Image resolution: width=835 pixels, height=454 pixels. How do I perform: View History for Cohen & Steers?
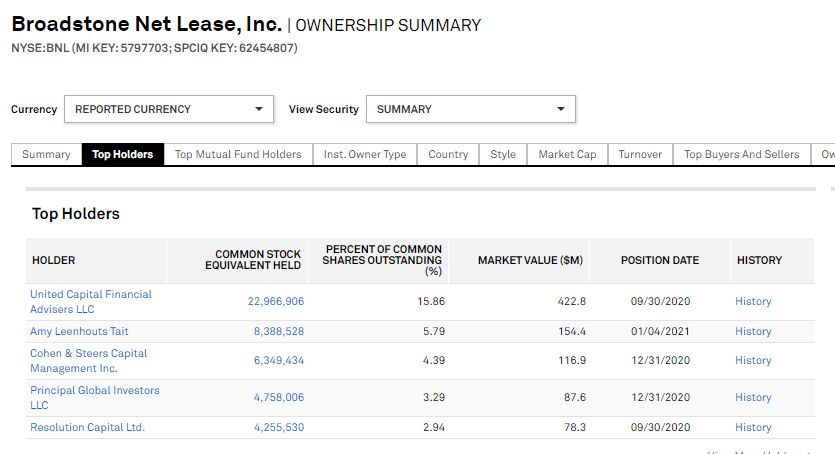(x=753, y=360)
